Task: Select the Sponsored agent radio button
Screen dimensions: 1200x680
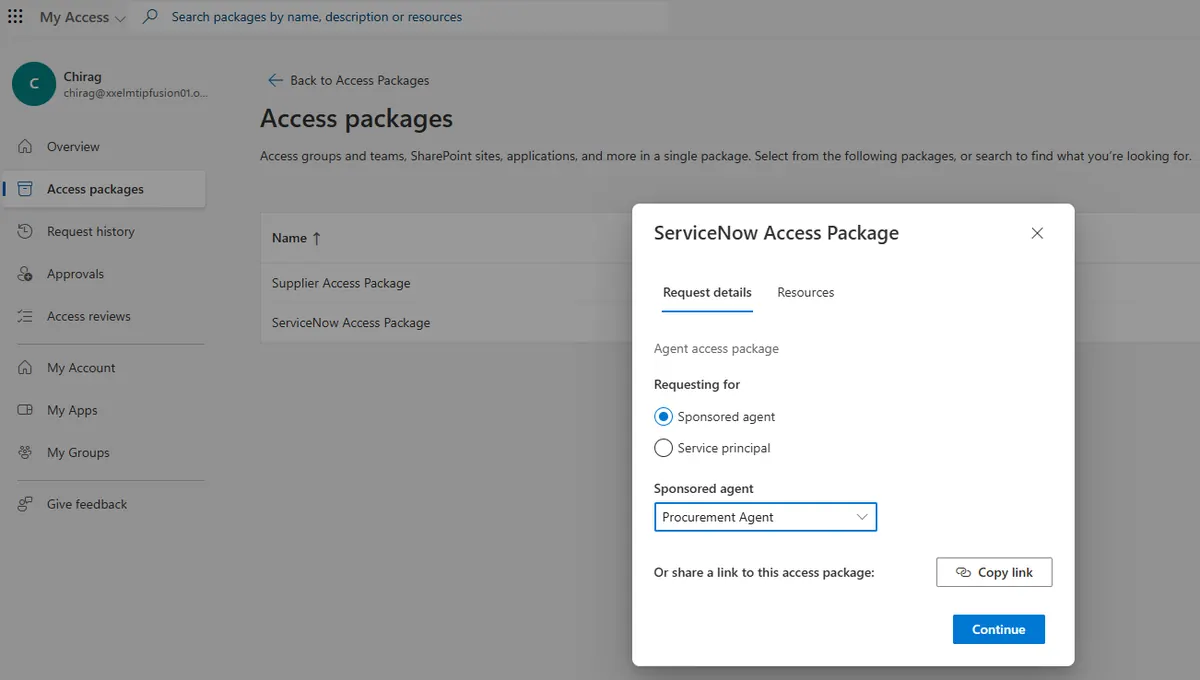Action: [663, 417]
